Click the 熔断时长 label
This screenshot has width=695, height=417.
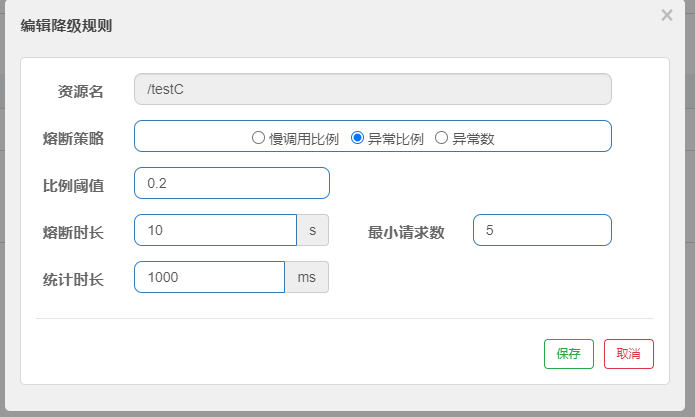pos(74,232)
